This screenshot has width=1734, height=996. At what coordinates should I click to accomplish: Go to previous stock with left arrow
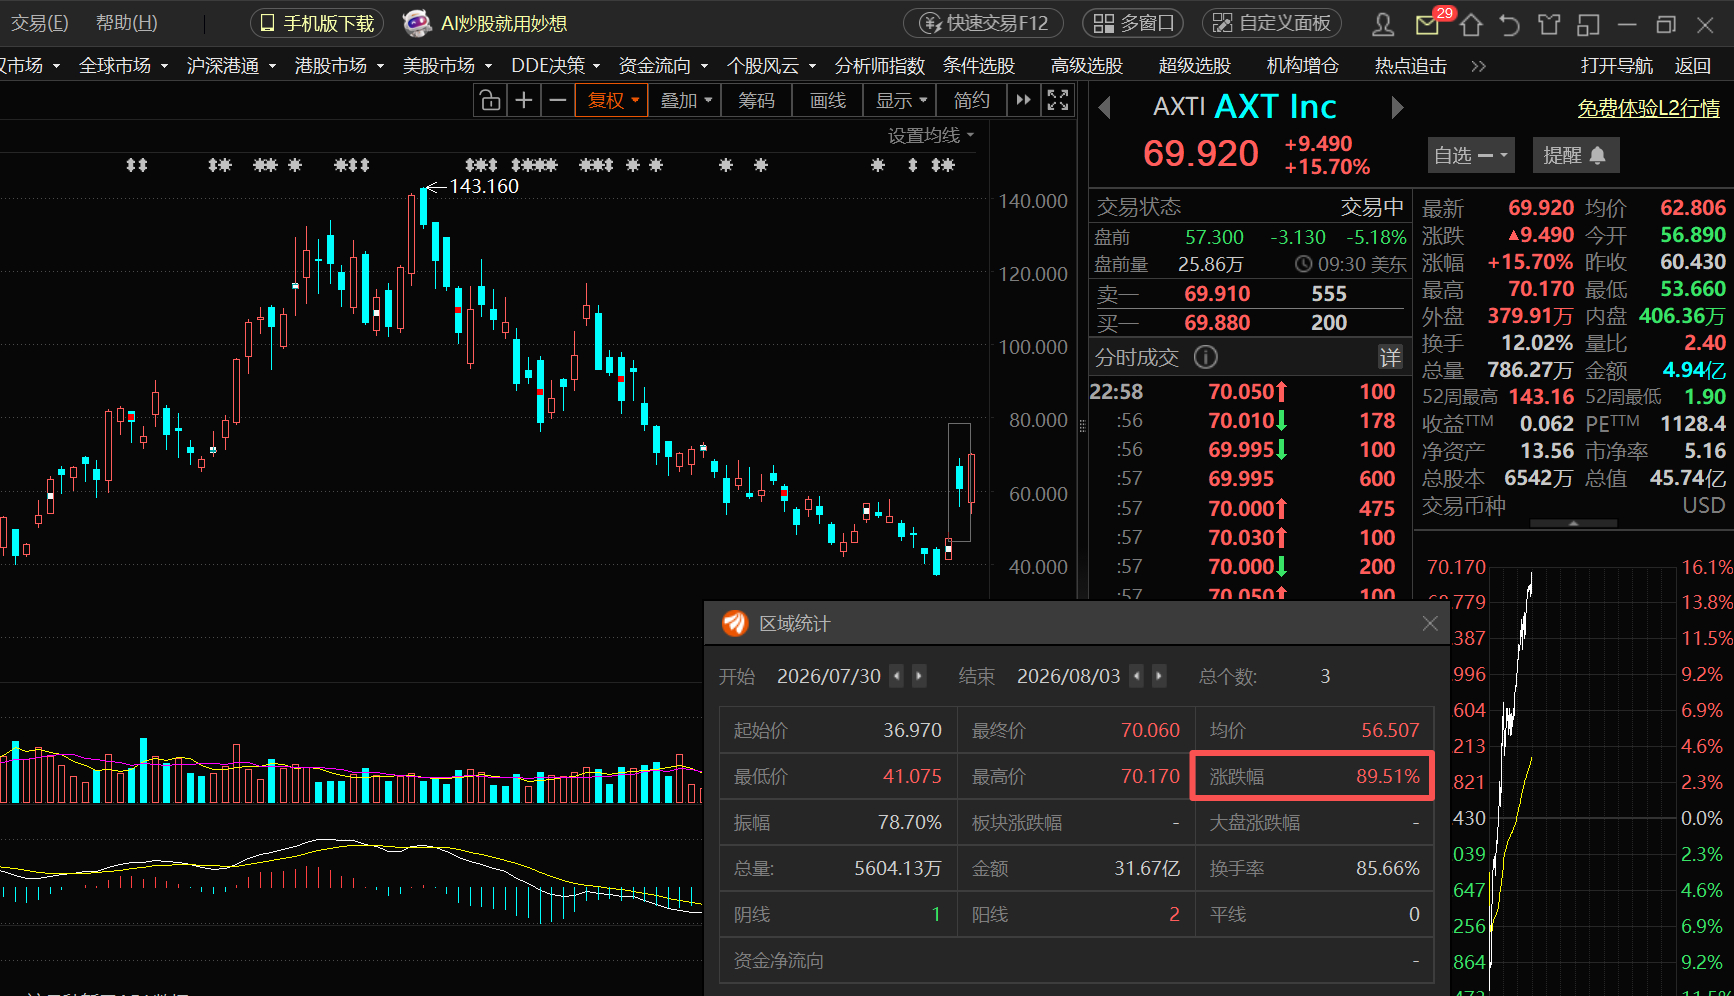[x=1104, y=107]
